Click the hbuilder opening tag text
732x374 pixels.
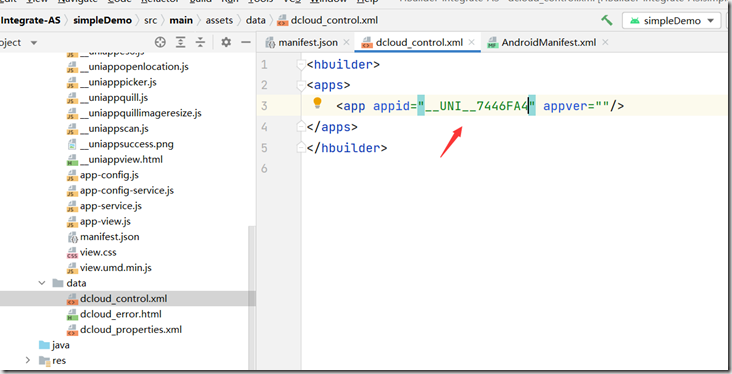pos(343,64)
